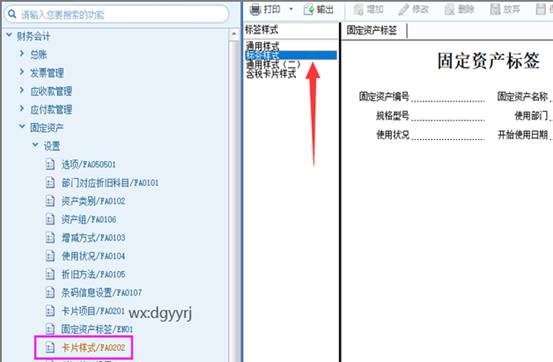Click the Delete (删除) toolbar icon
This screenshot has height=362, width=553.
(450, 10)
